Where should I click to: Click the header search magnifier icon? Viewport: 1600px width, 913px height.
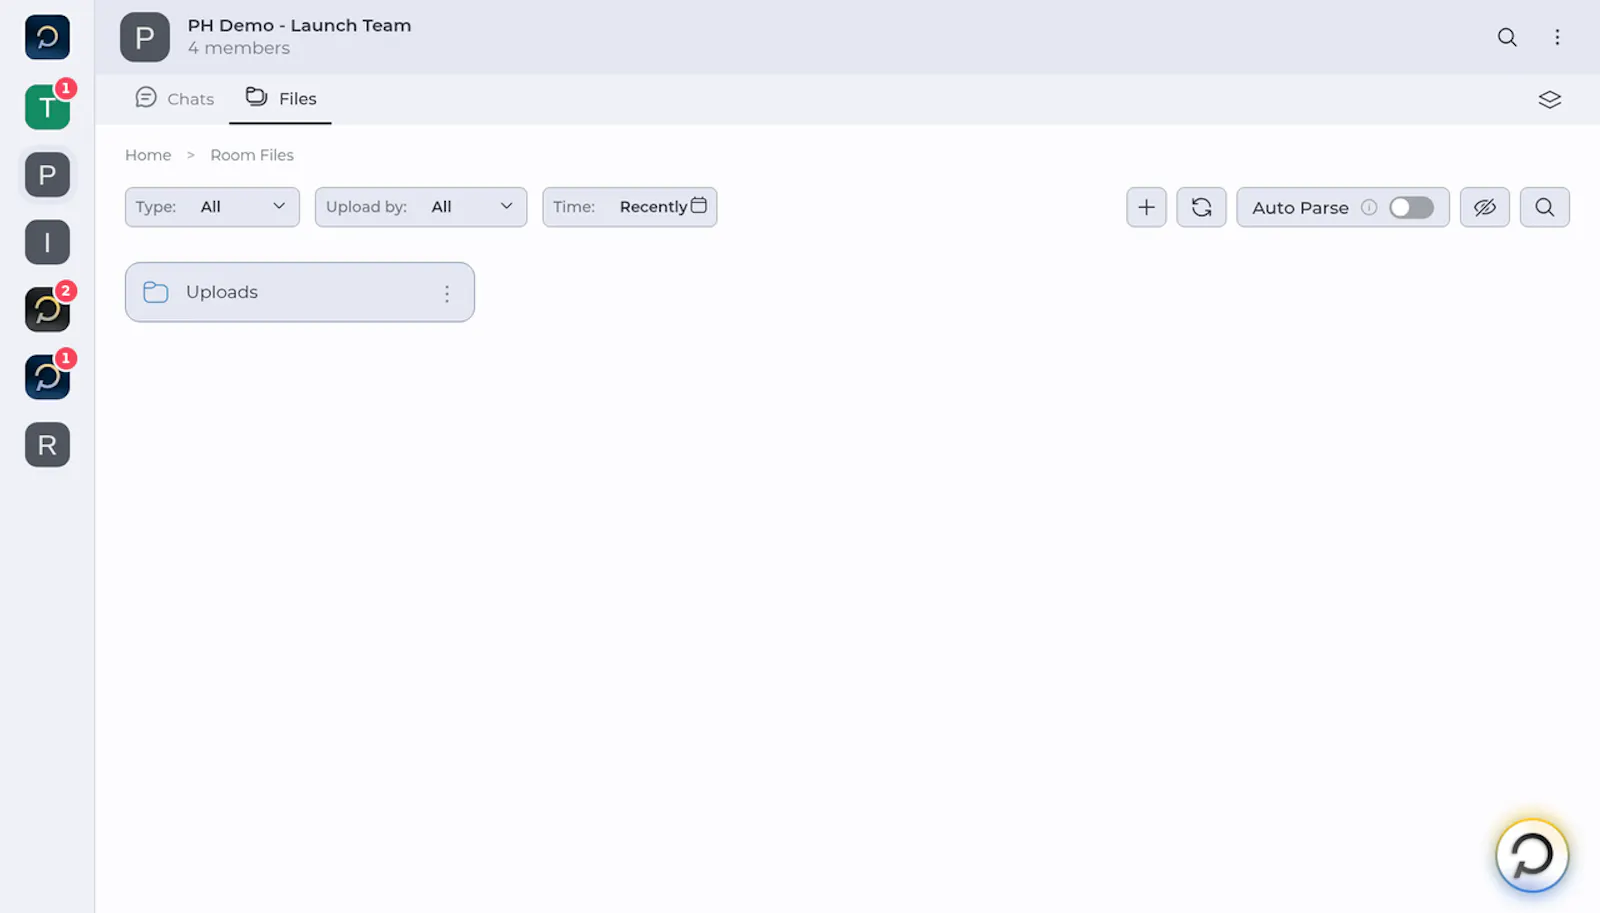pos(1507,37)
